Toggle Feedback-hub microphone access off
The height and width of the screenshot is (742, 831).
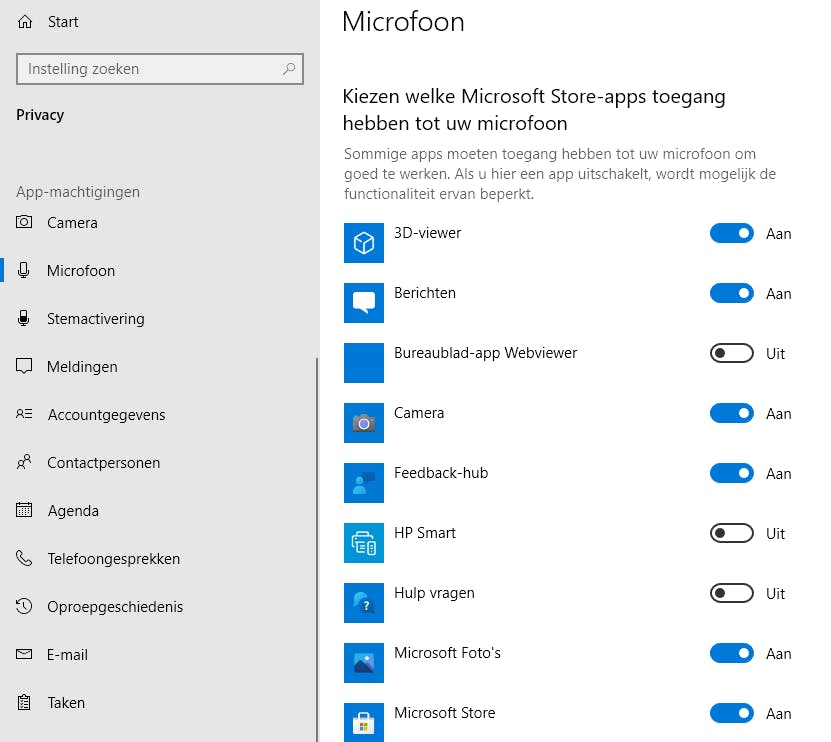tap(731, 473)
